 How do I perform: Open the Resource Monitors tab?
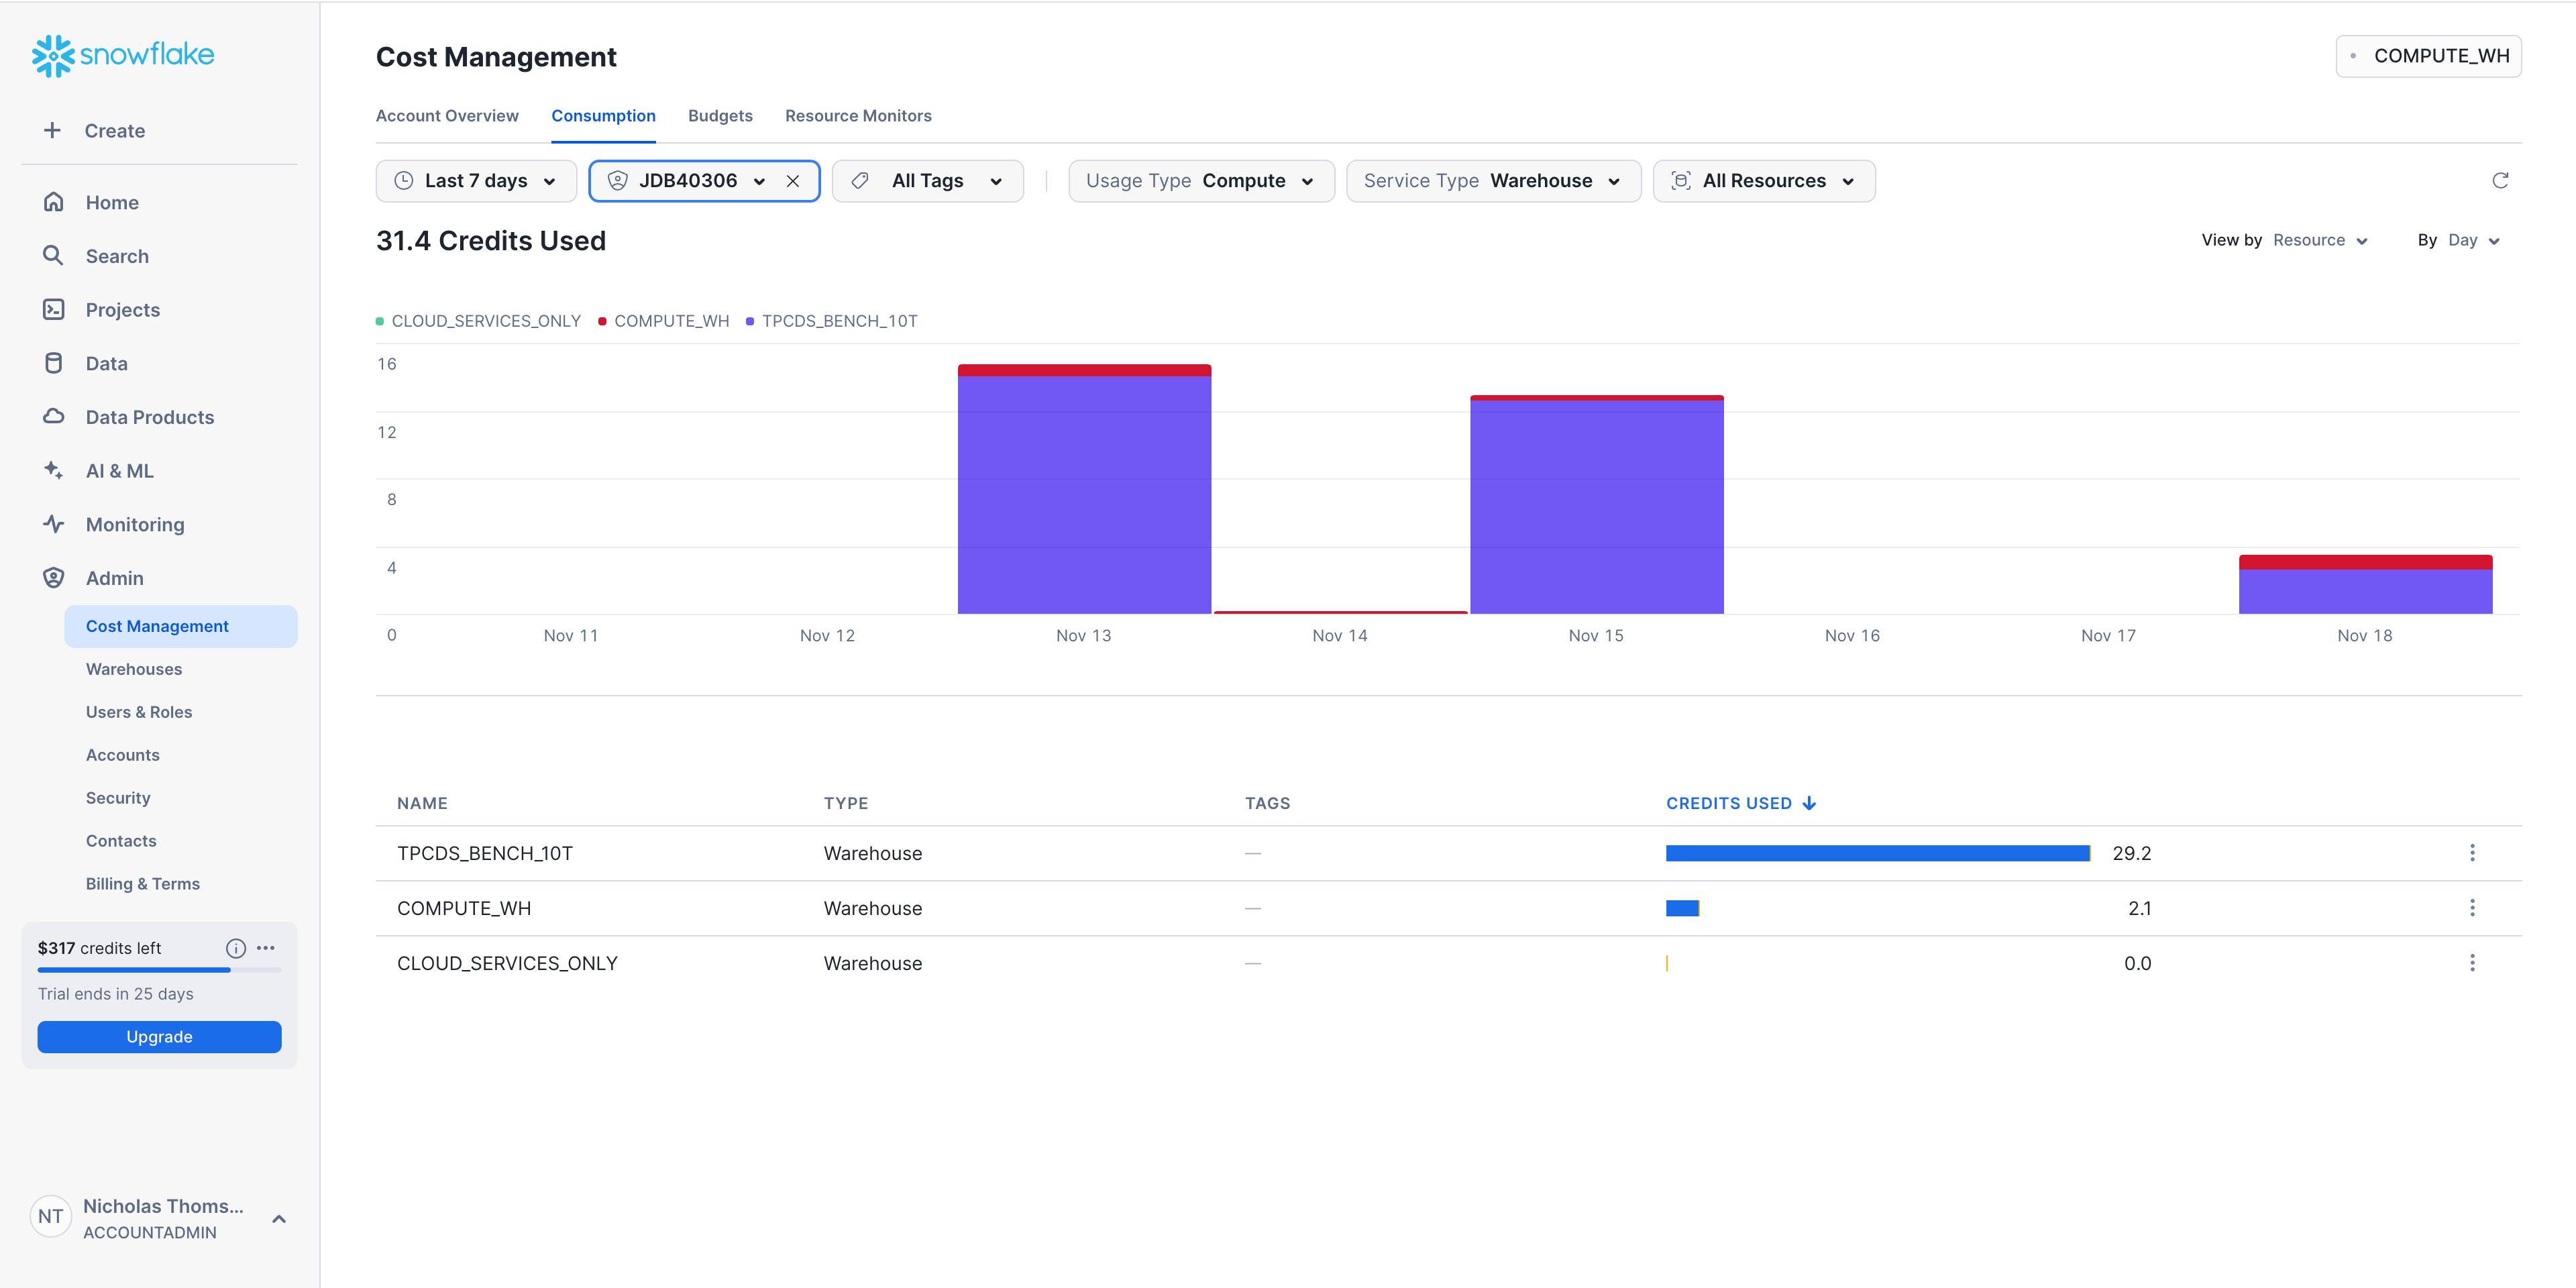click(858, 115)
